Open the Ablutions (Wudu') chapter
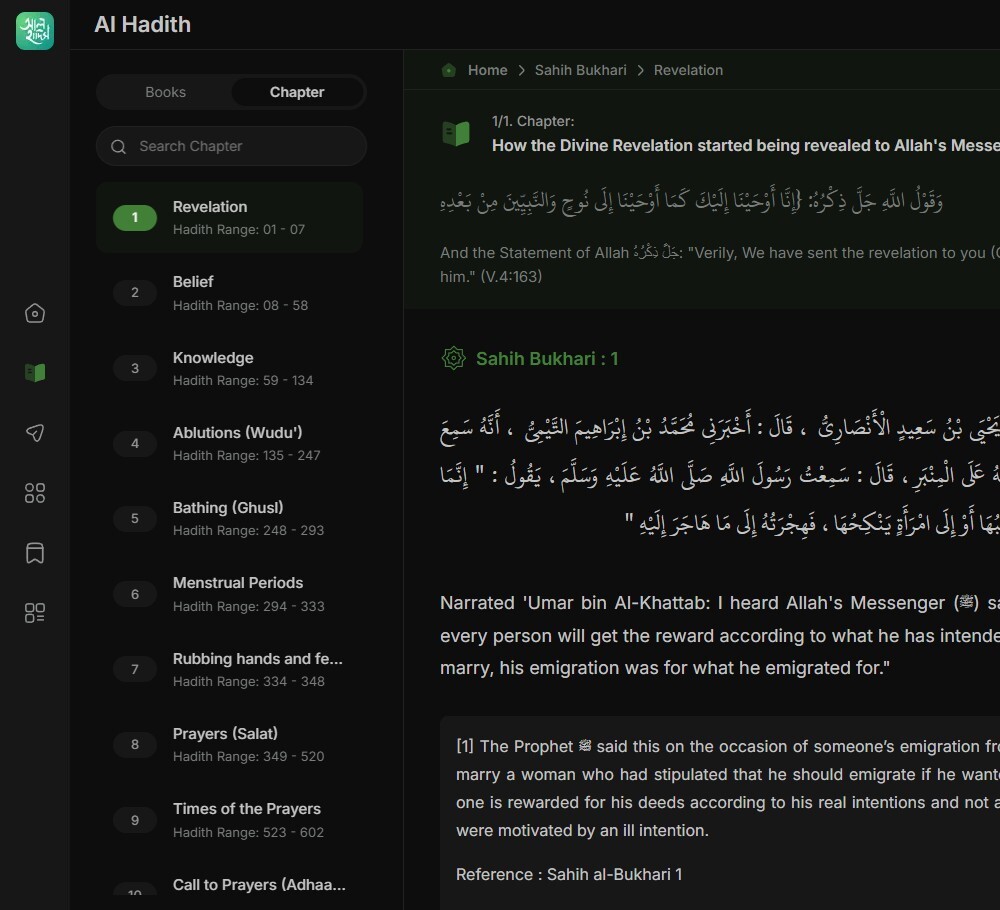 coord(230,443)
